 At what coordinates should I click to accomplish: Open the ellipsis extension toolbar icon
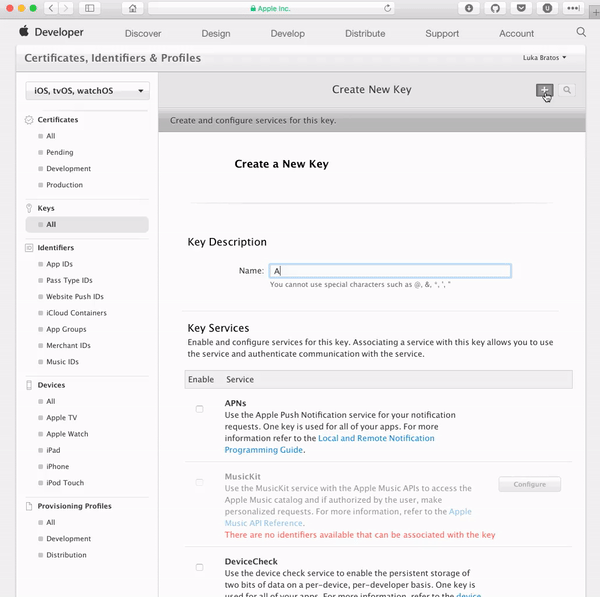573,8
